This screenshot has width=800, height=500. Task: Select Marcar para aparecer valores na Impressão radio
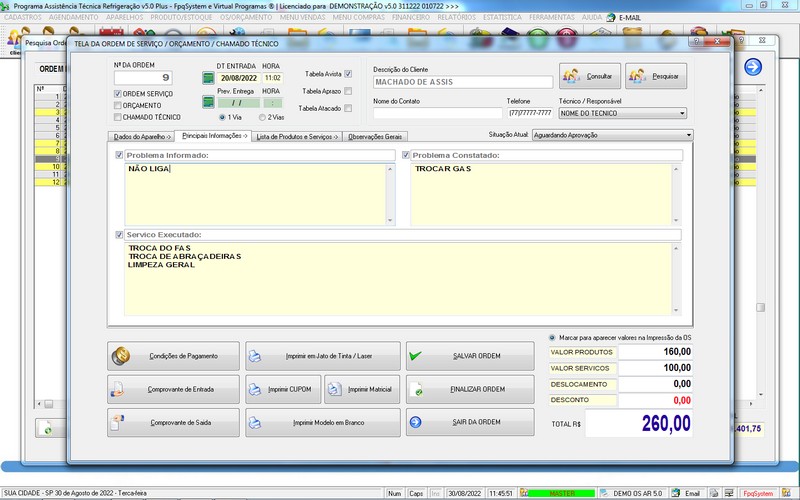[552, 338]
